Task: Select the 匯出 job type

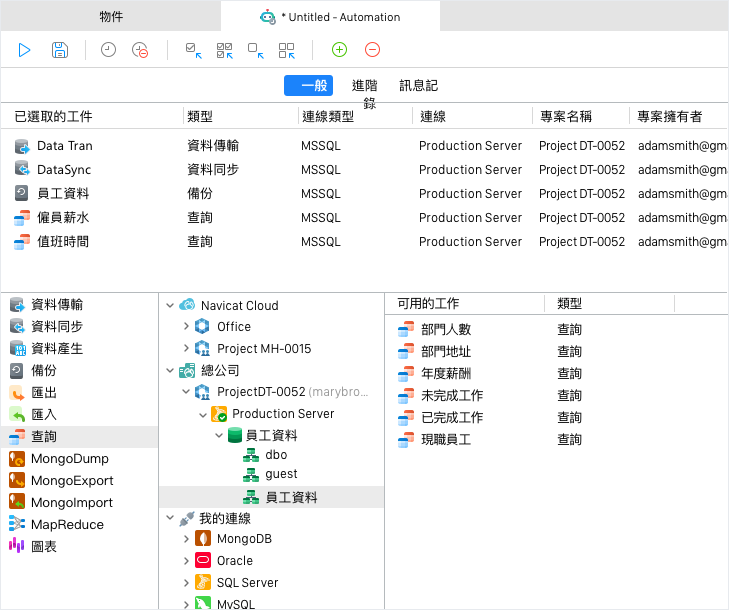Action: 44,393
